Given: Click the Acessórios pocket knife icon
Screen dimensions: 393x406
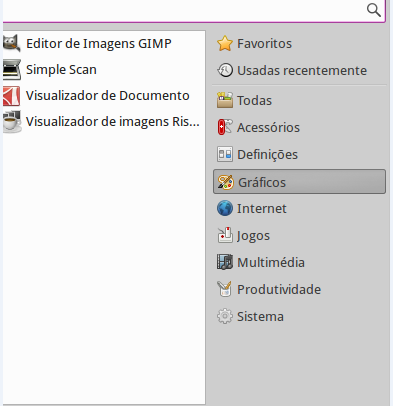Looking at the screenshot, I should coord(225,127).
